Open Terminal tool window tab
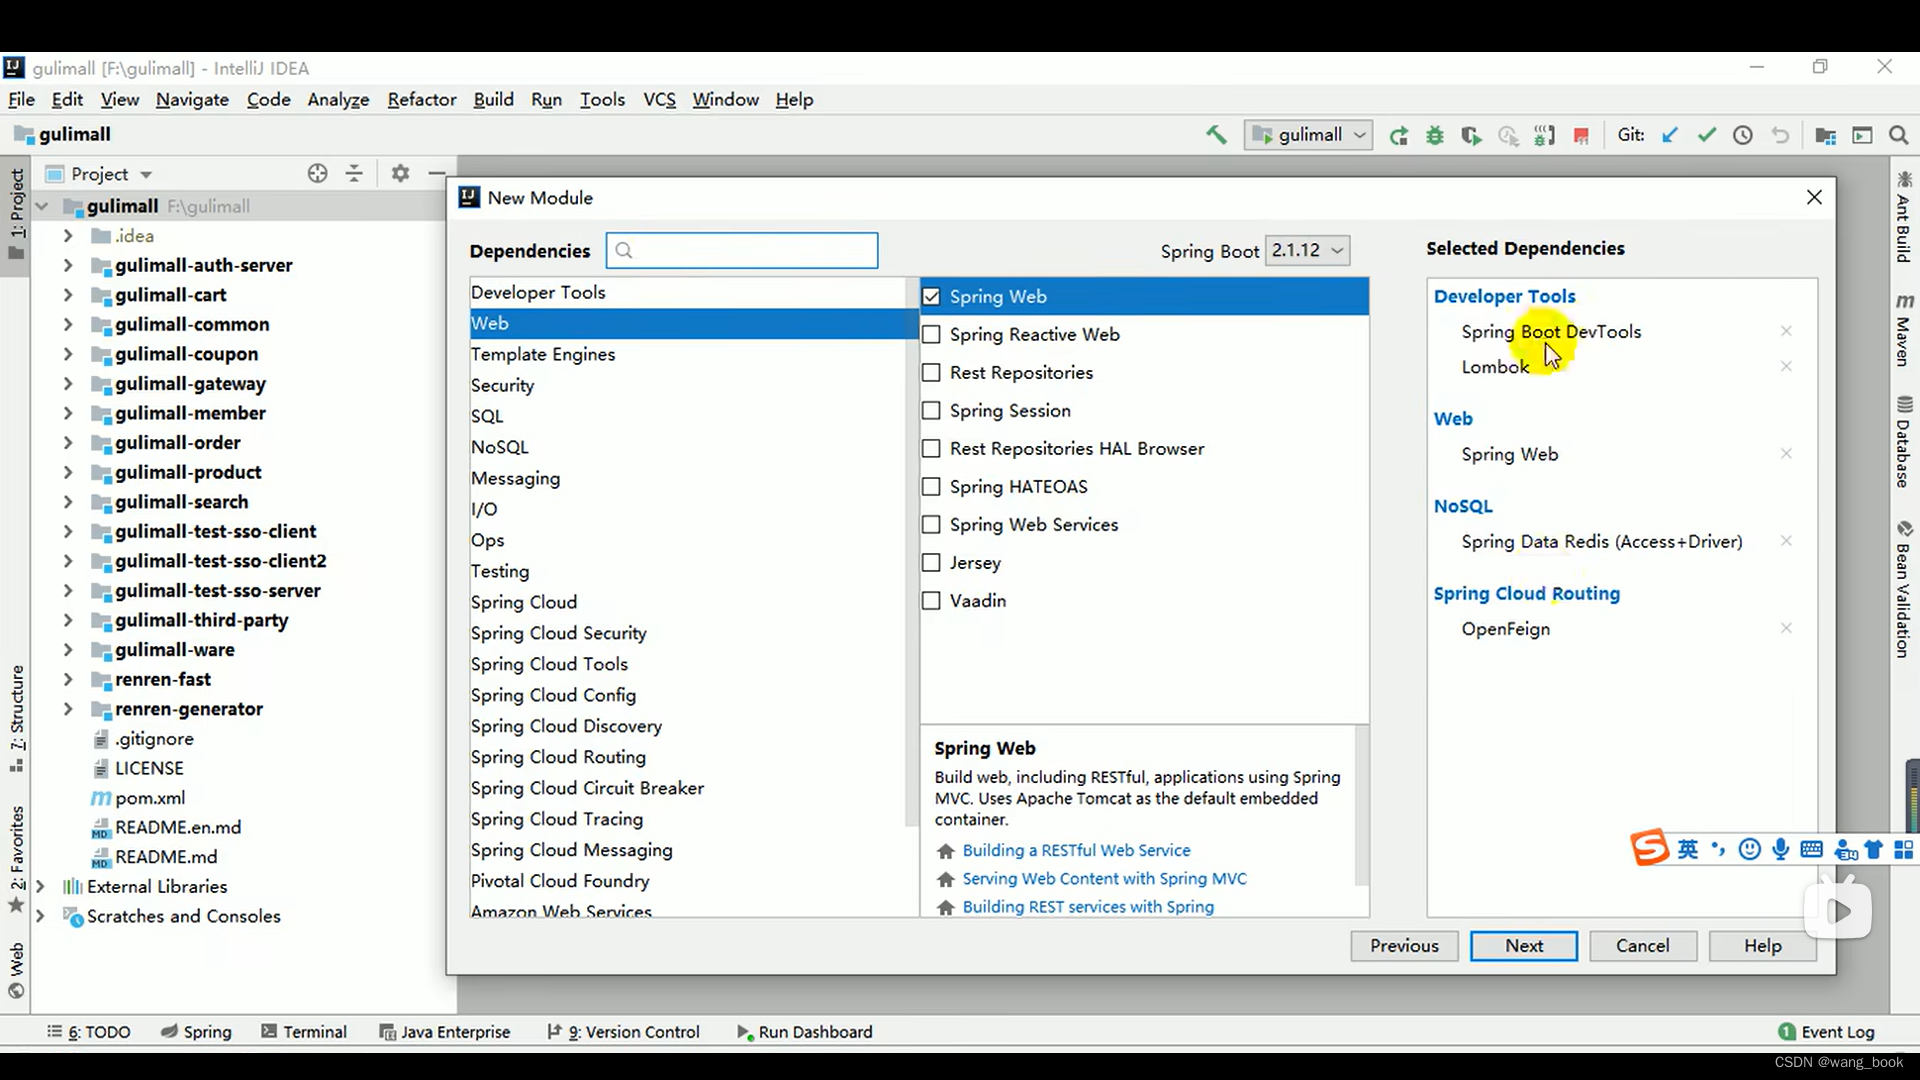Viewport: 1920px width, 1080px height. pos(304,1032)
